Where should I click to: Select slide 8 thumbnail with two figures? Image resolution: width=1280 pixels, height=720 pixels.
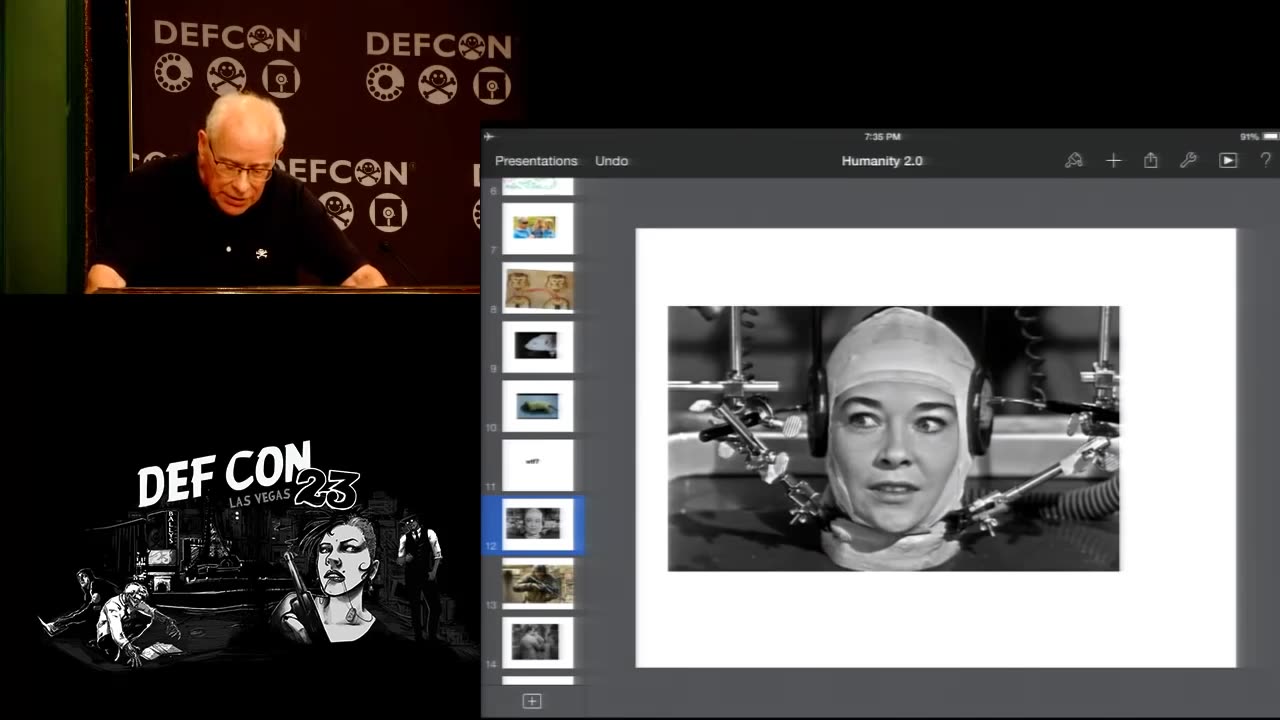[537, 288]
